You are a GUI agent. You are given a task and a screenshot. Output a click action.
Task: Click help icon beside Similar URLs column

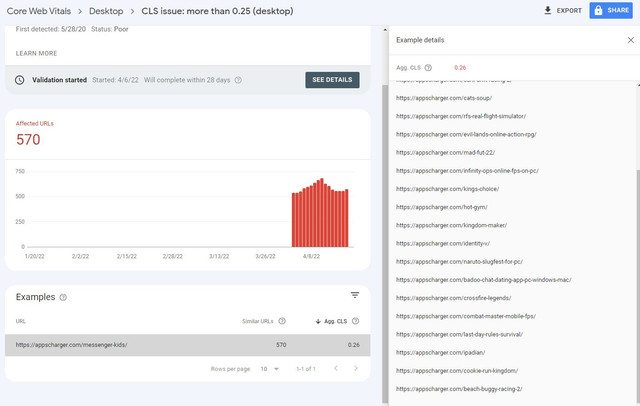282,321
